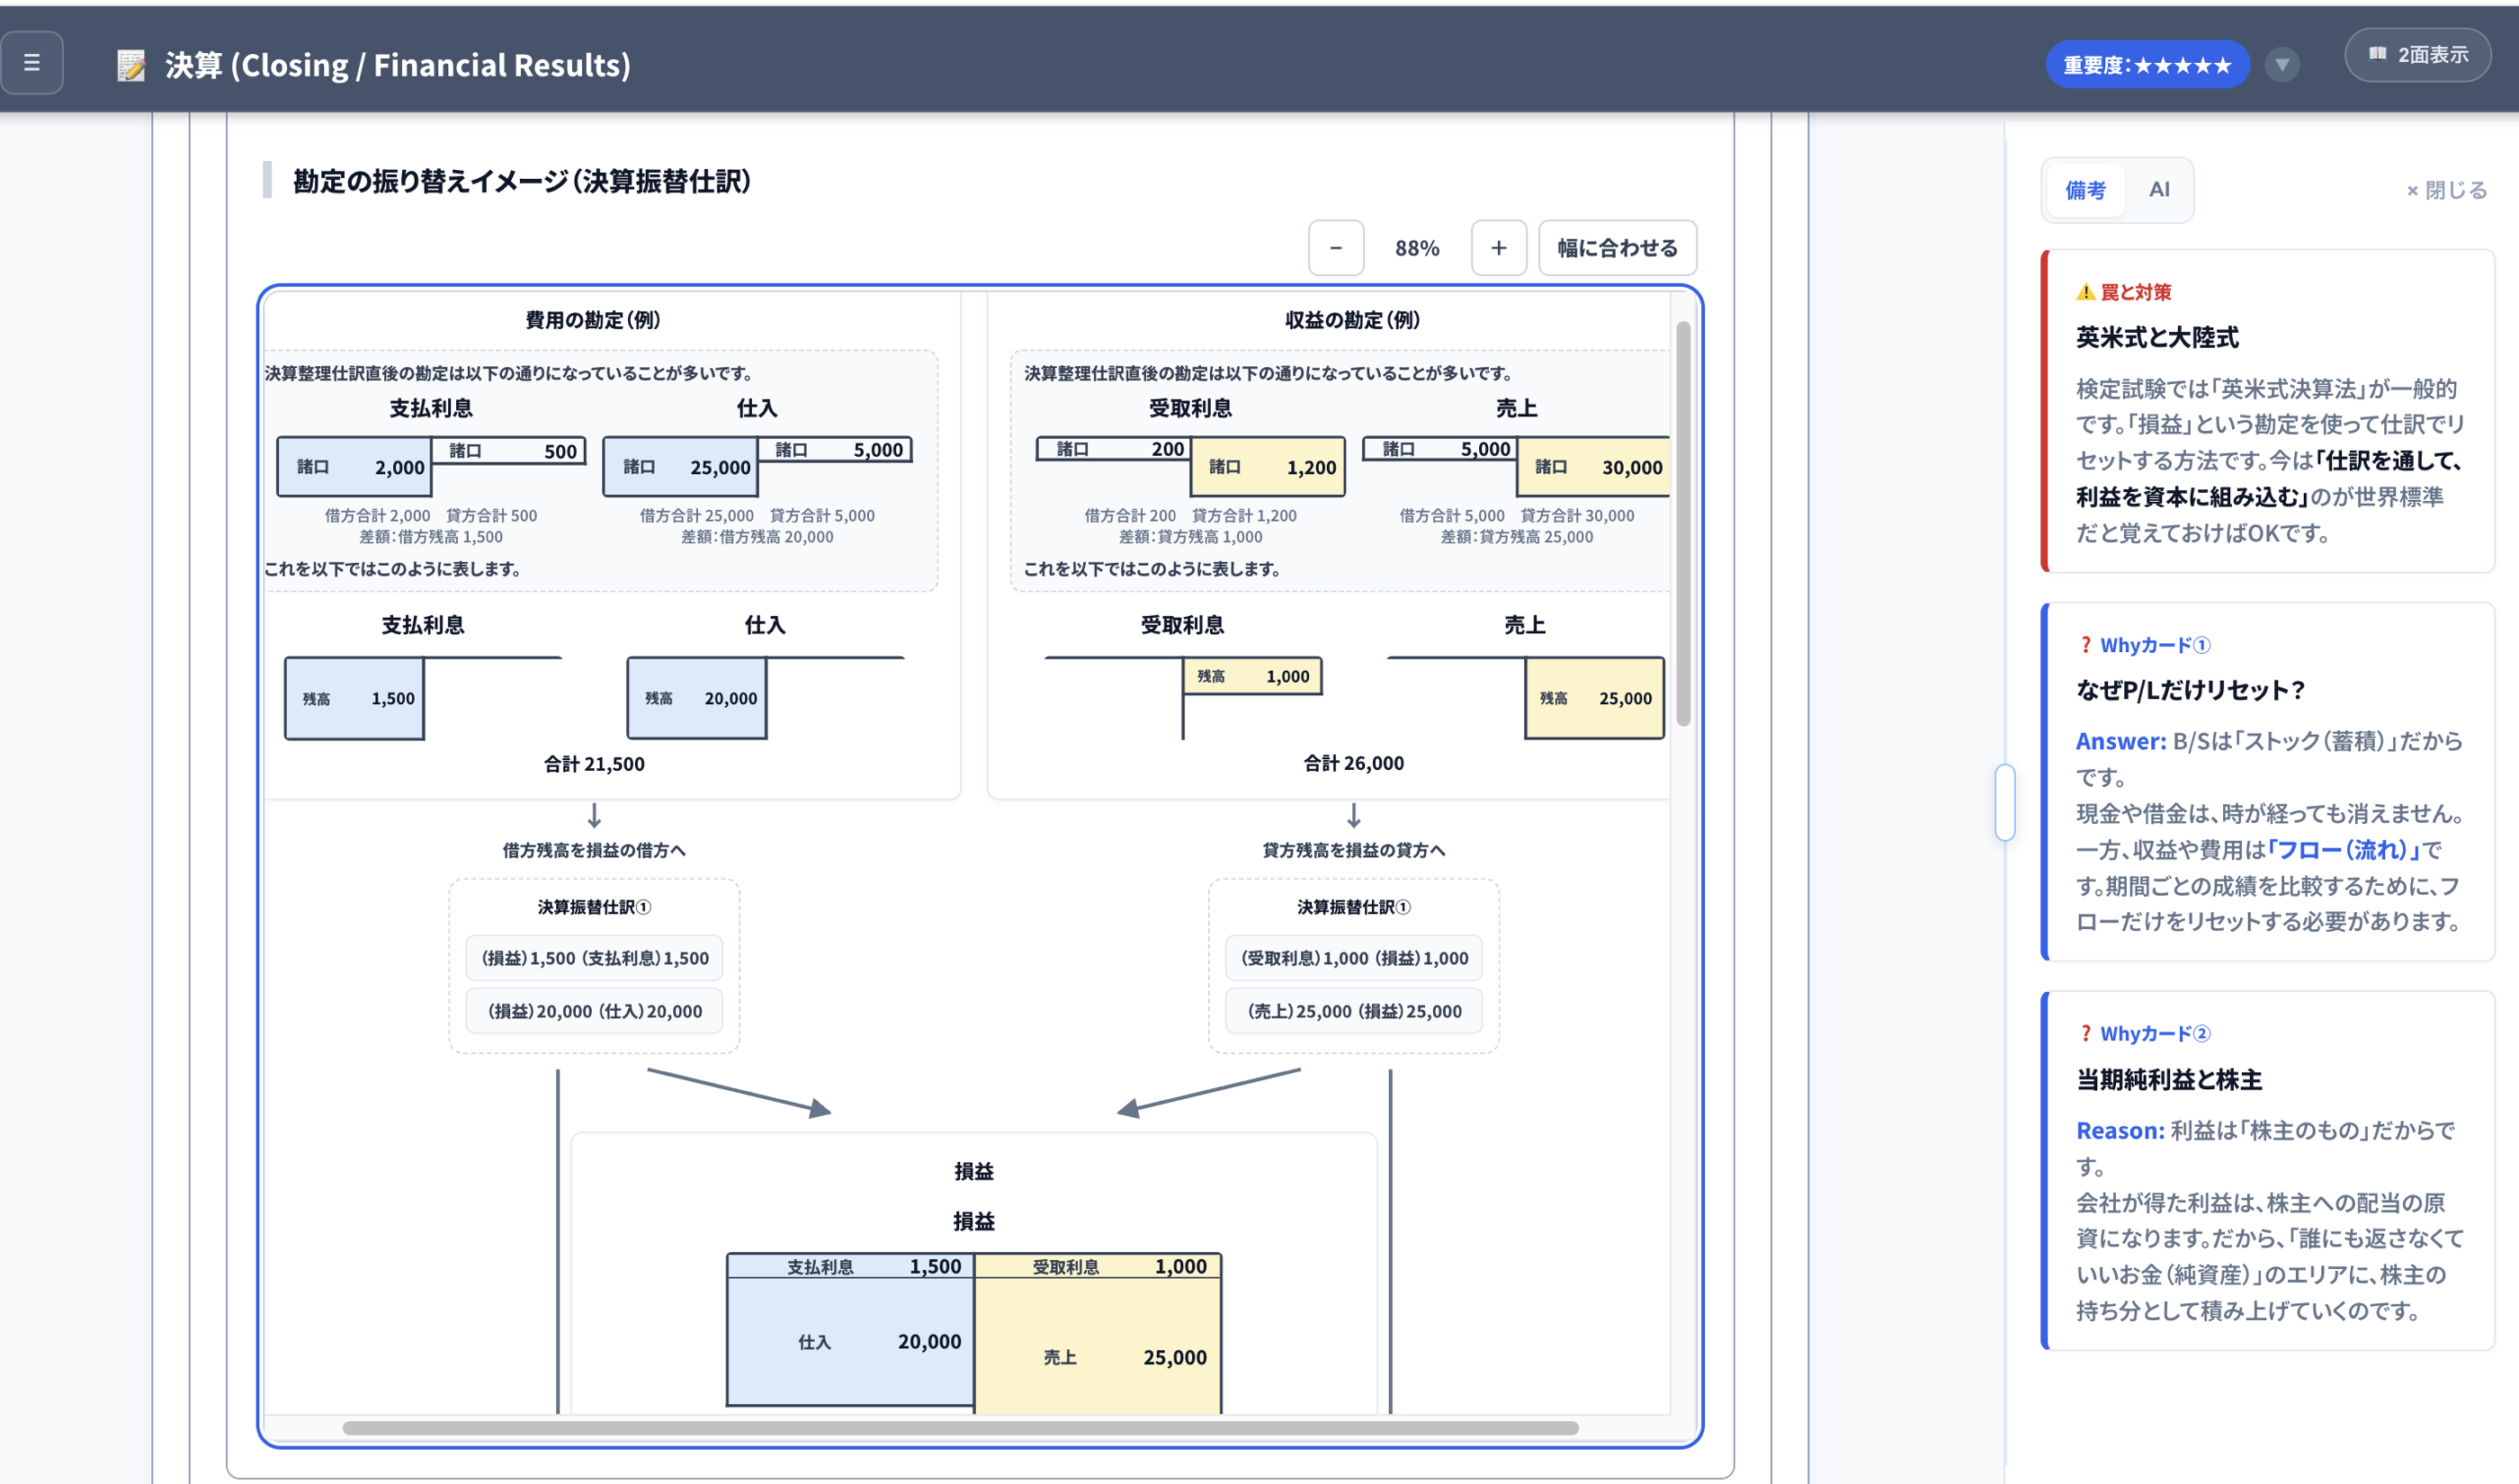
Task: Switch to the AI tab
Action: tap(2159, 190)
